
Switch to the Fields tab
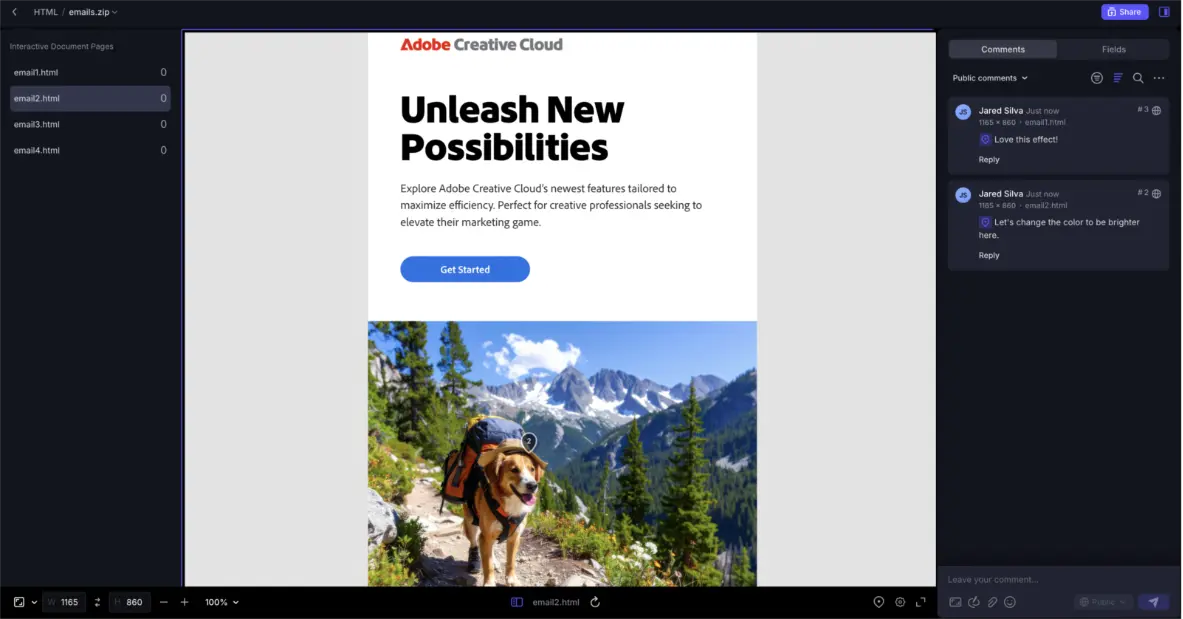(1113, 48)
